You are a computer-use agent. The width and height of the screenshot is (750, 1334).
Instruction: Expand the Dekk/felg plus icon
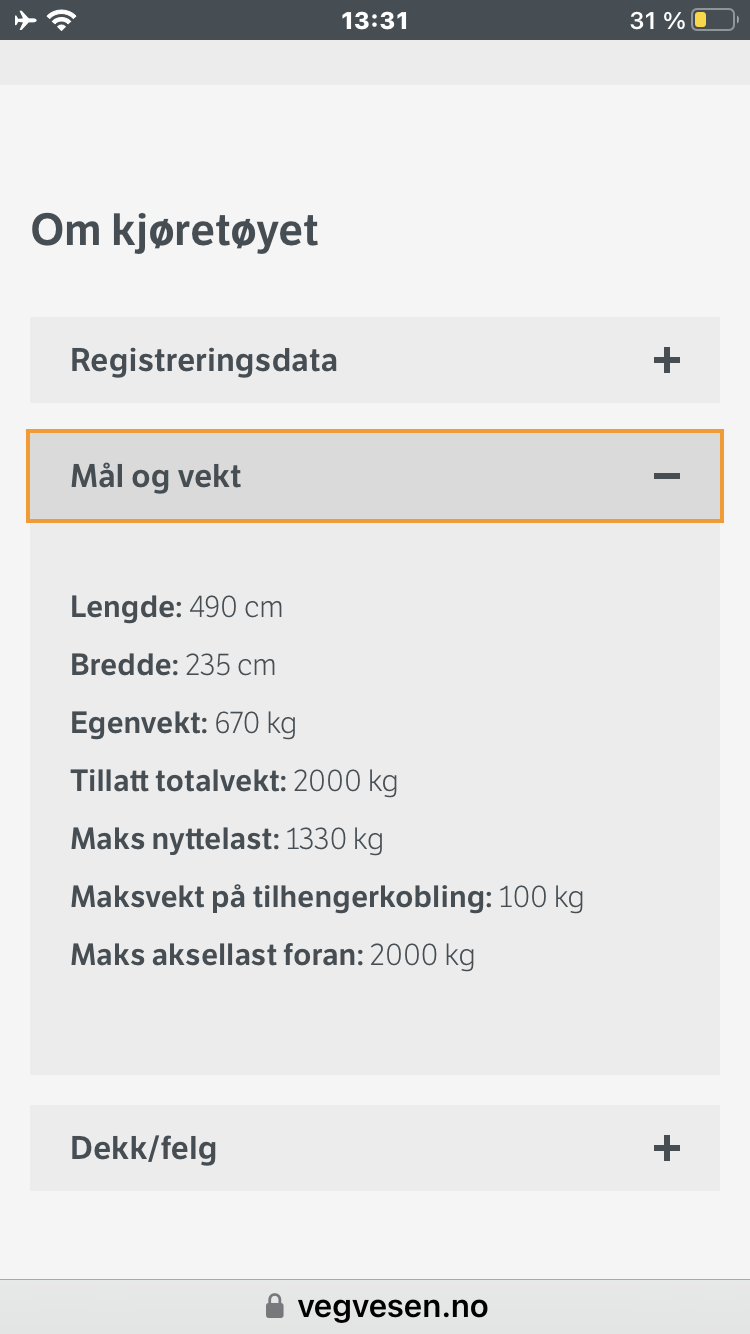coord(666,1148)
